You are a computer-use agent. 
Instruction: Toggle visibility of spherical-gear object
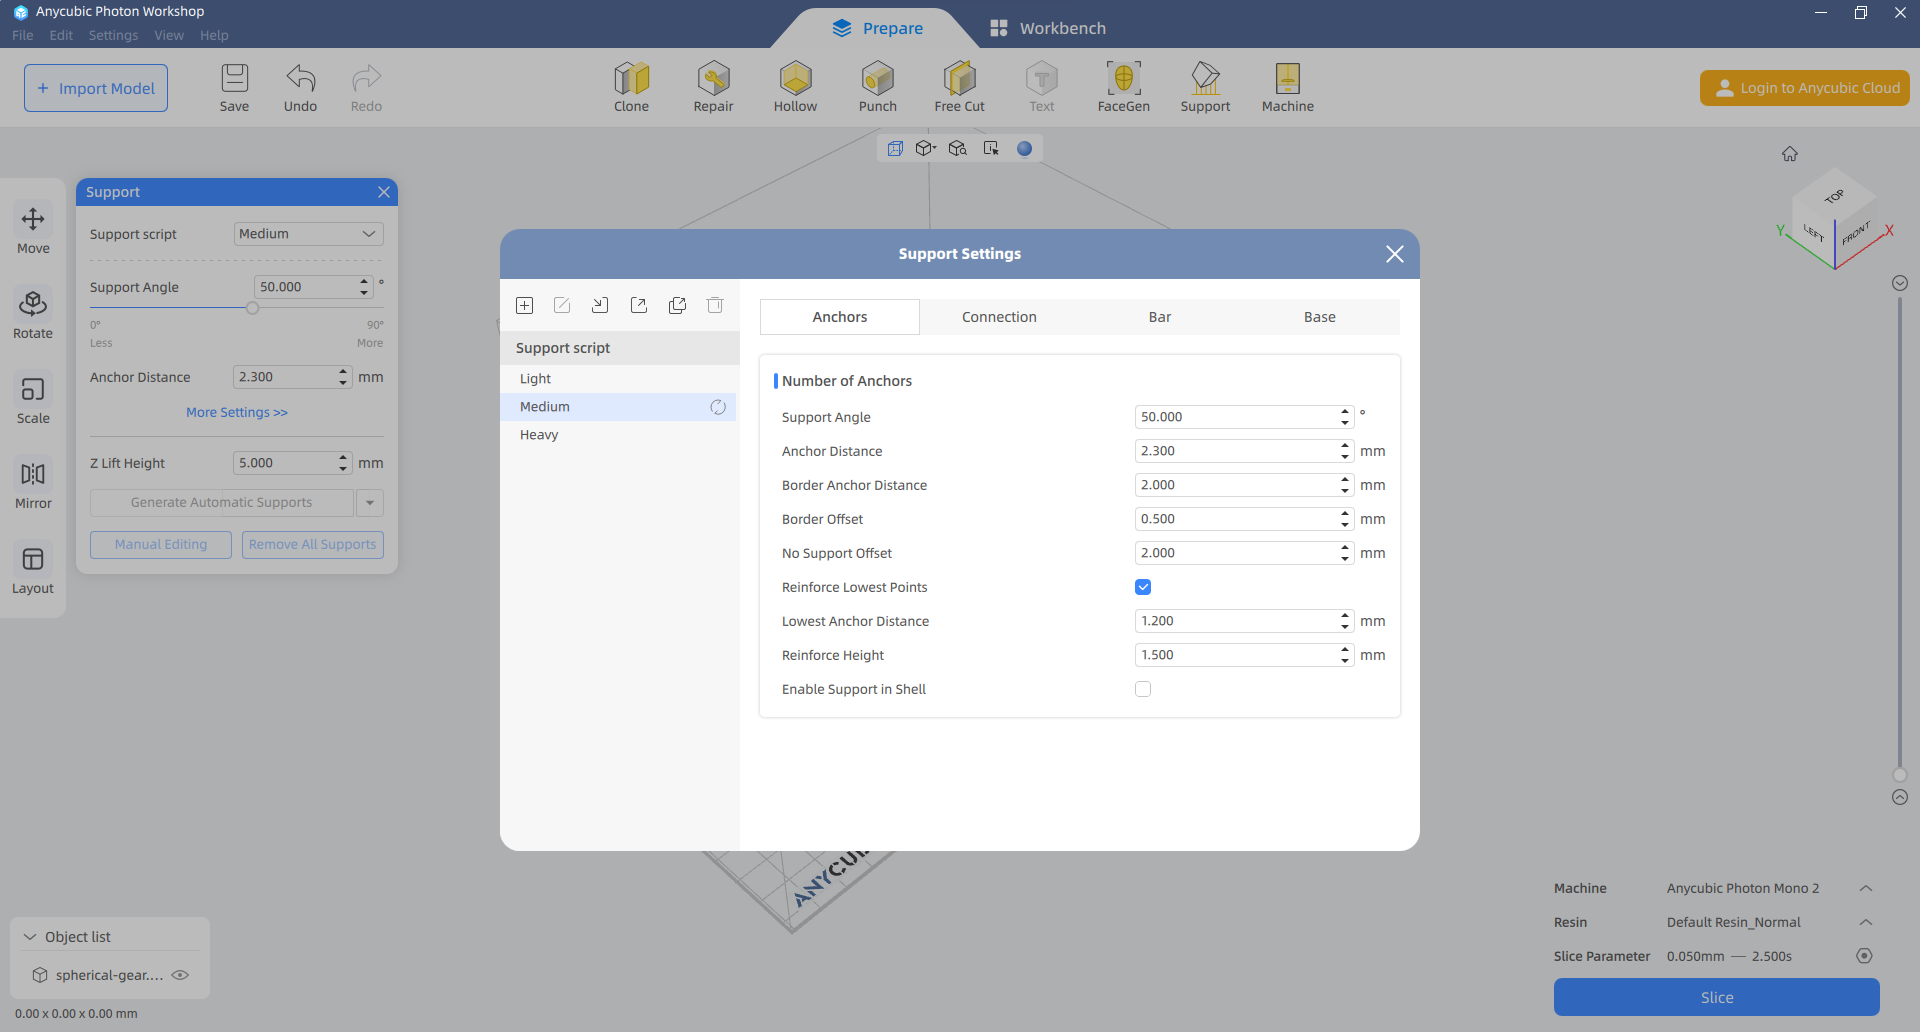pos(180,975)
